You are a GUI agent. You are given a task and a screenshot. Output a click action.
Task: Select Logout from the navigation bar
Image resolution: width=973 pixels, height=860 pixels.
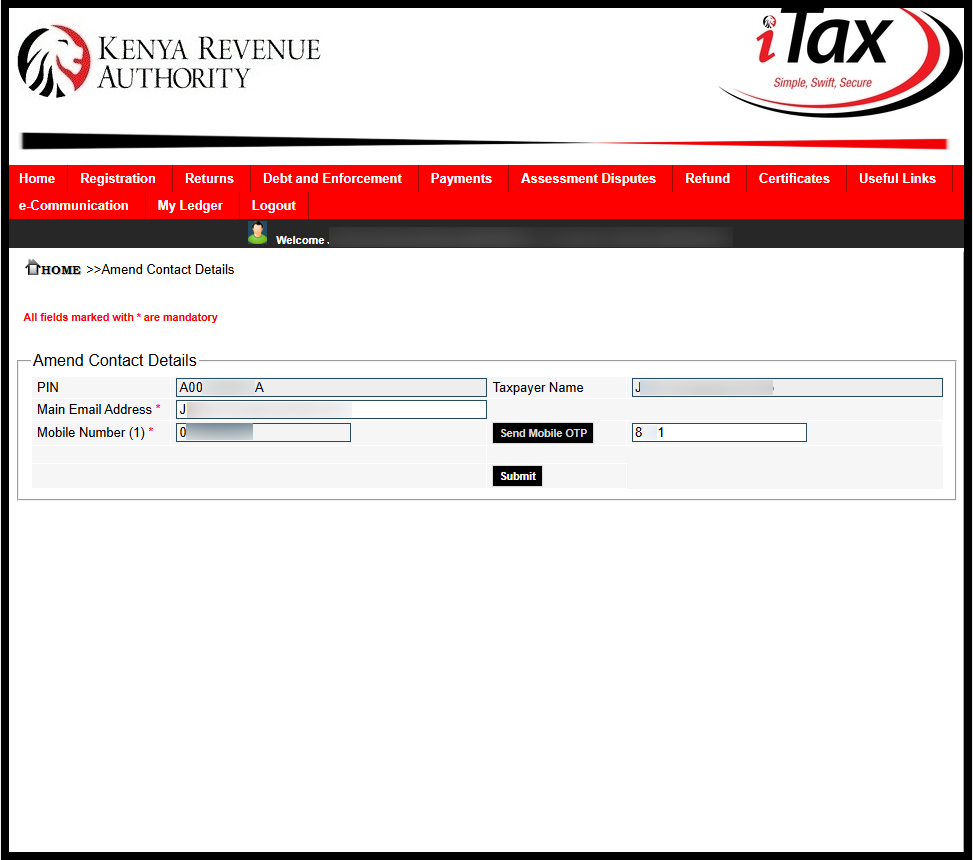point(273,205)
